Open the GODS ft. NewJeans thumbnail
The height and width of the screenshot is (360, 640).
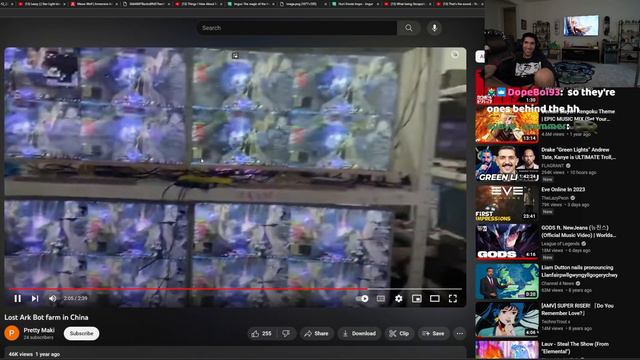[x=507, y=242]
